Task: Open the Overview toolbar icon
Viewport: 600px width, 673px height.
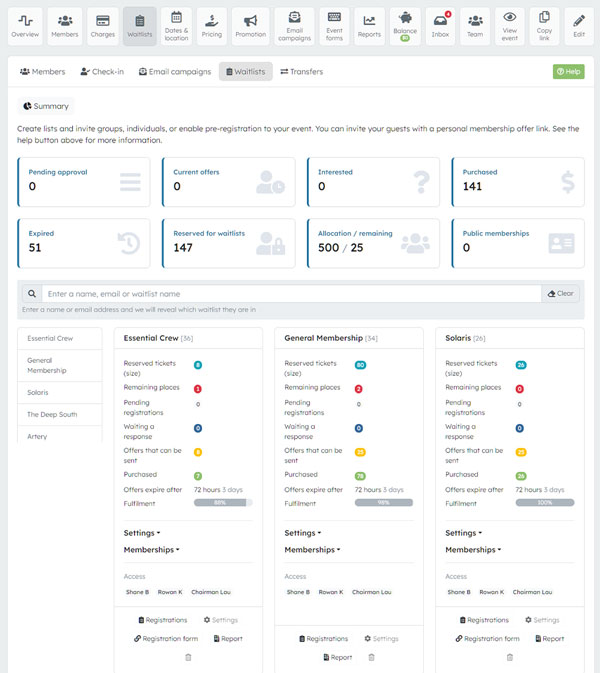Action: (25, 26)
